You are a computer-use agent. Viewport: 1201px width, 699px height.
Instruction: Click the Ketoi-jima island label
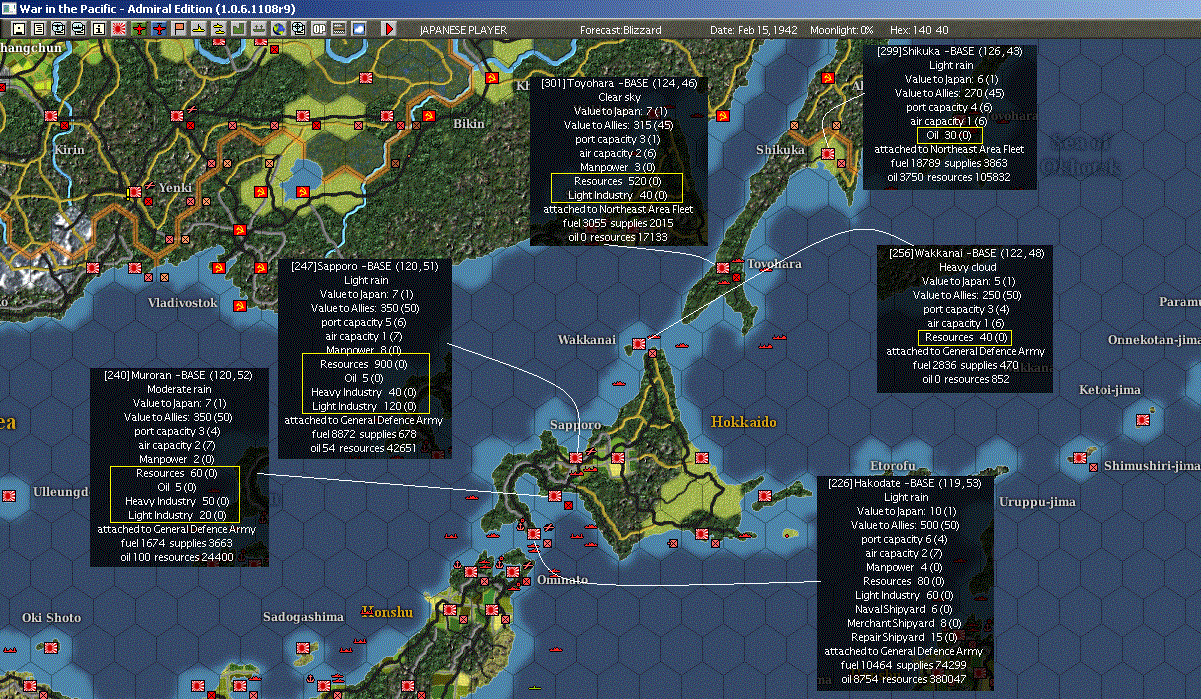(1112, 390)
